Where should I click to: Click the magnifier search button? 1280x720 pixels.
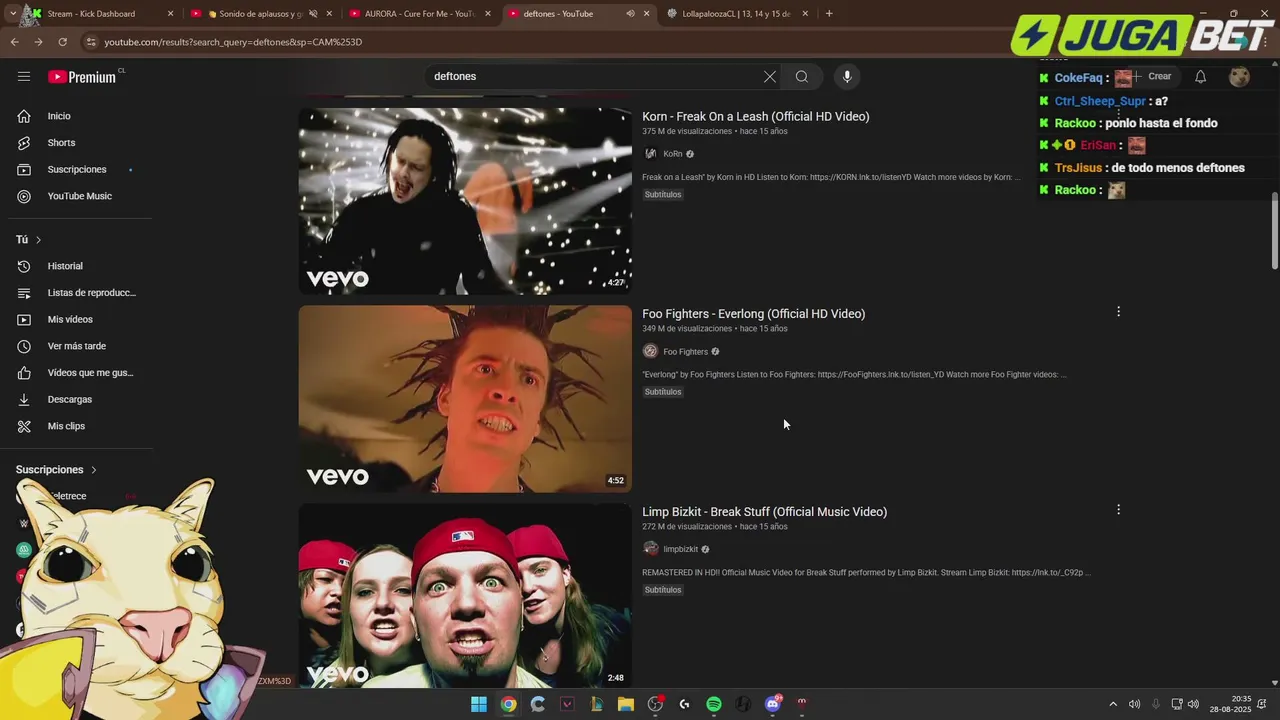coord(802,77)
